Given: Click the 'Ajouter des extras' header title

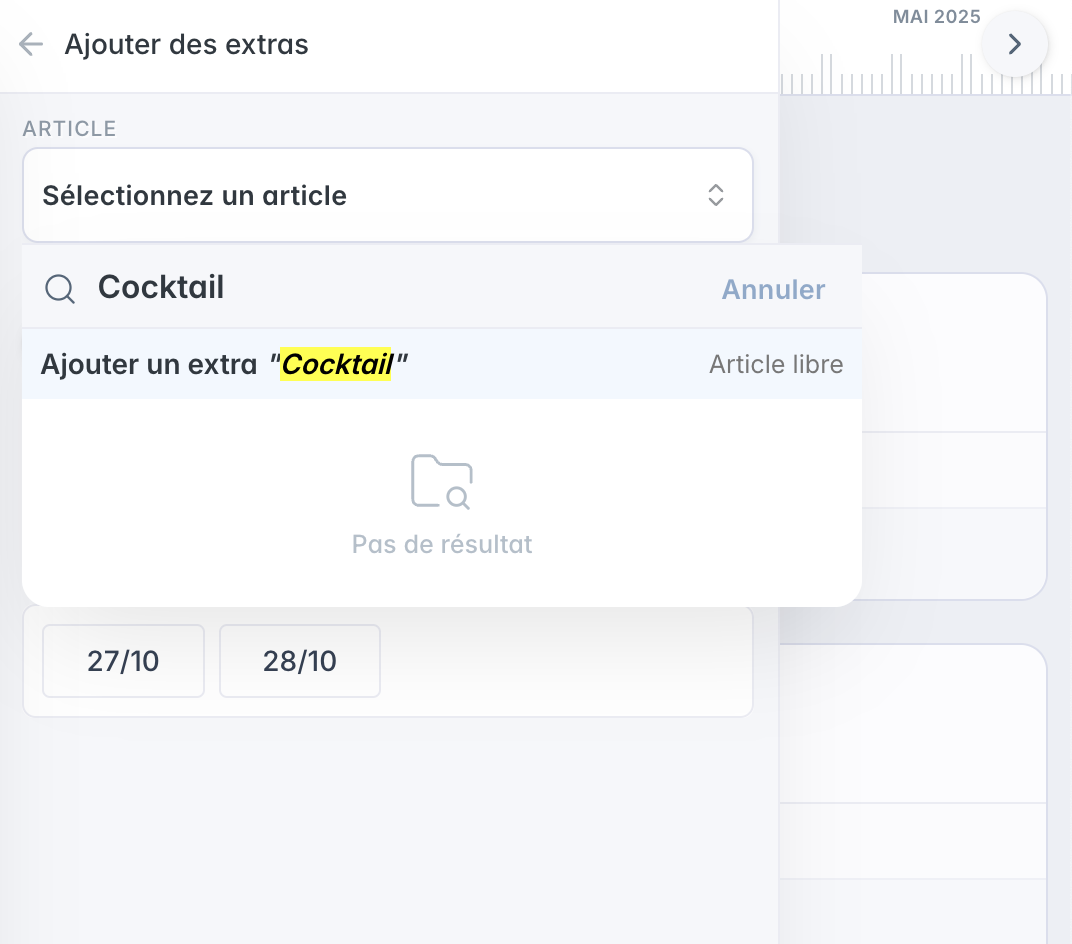Looking at the screenshot, I should point(187,44).
